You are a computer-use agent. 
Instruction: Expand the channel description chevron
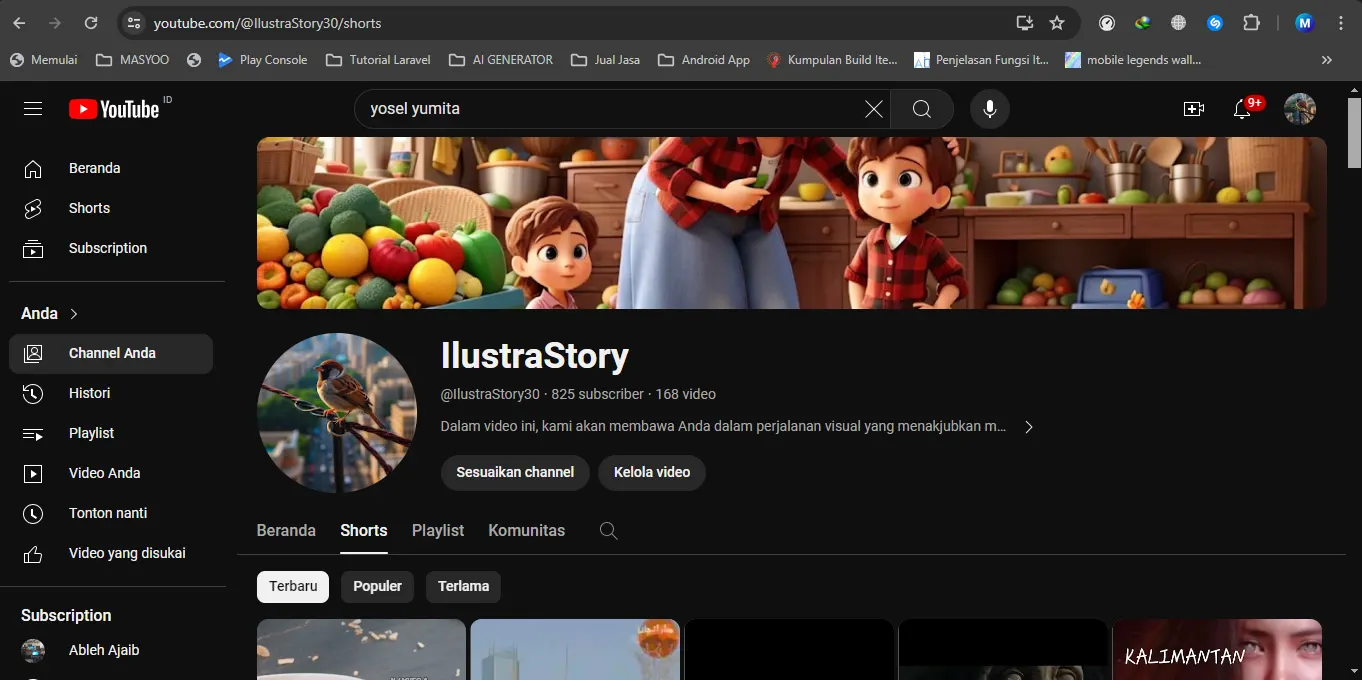coord(1028,427)
